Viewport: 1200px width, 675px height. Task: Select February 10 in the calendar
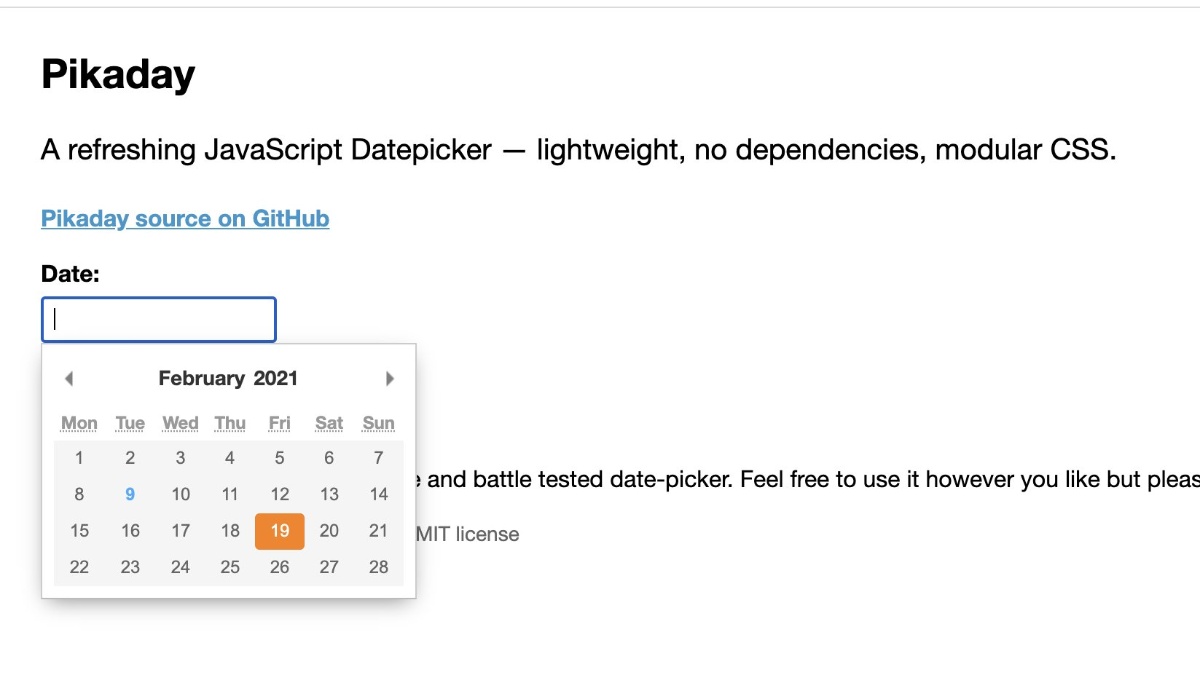point(180,495)
